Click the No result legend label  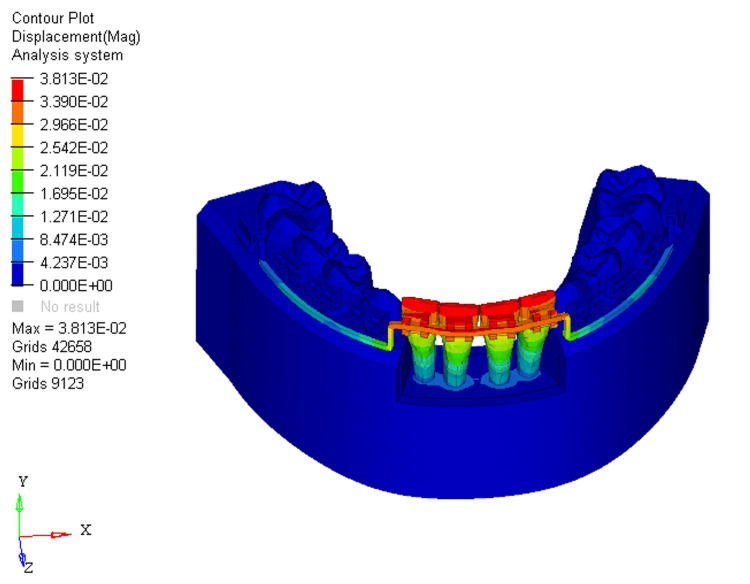(x=70, y=306)
